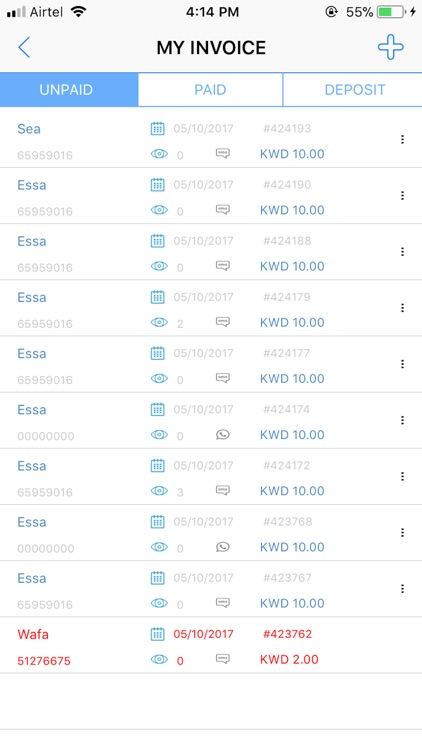Open the three-dot menu for invoice #423767
Viewport: 422px width, 750px height.
pos(402,589)
